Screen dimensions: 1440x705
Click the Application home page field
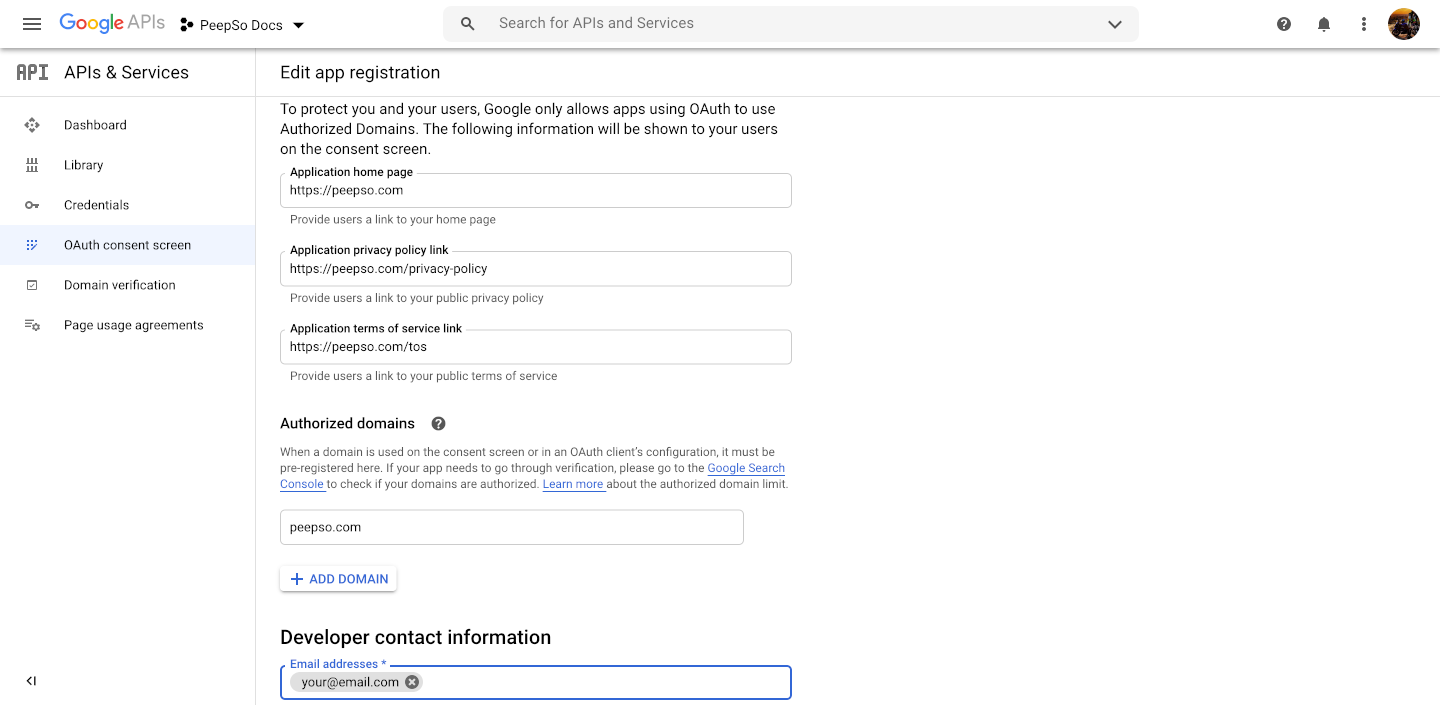pyautogui.click(x=536, y=190)
